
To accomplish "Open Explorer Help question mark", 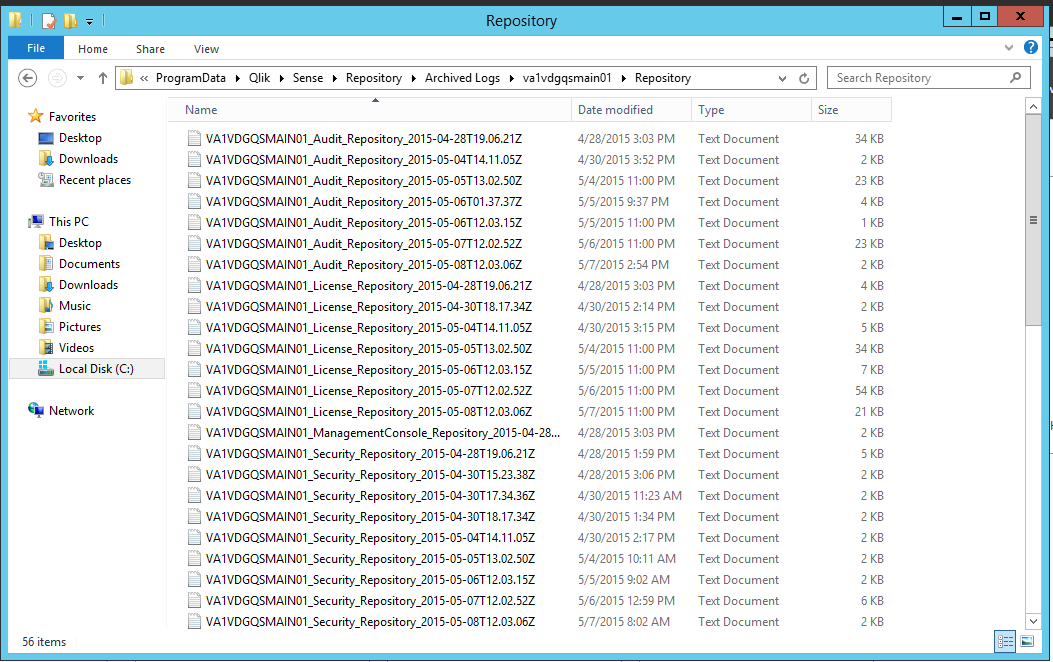I will tap(1031, 47).
